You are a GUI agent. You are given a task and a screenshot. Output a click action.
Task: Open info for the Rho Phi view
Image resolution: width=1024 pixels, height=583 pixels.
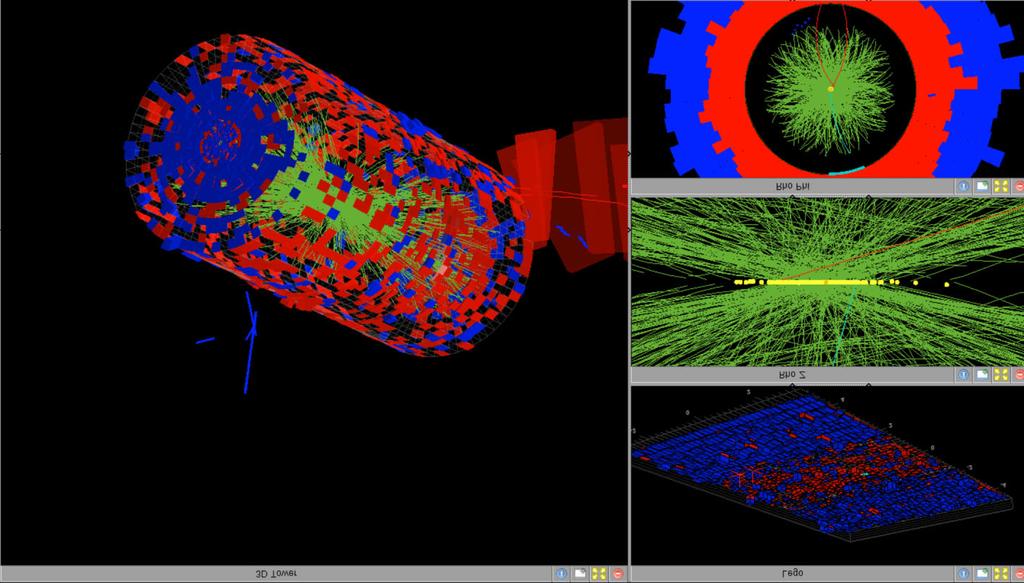pos(963,186)
